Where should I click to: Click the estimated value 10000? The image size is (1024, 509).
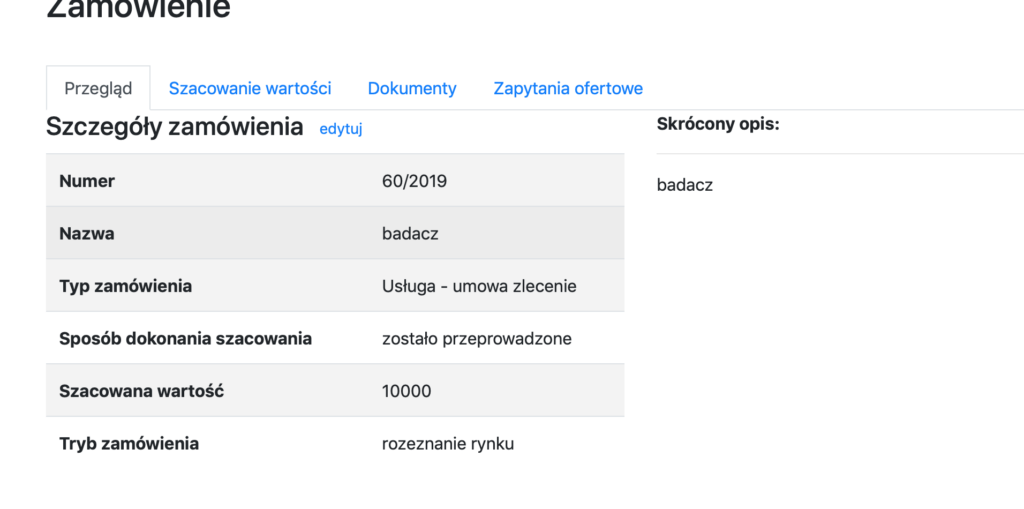[x=406, y=390]
